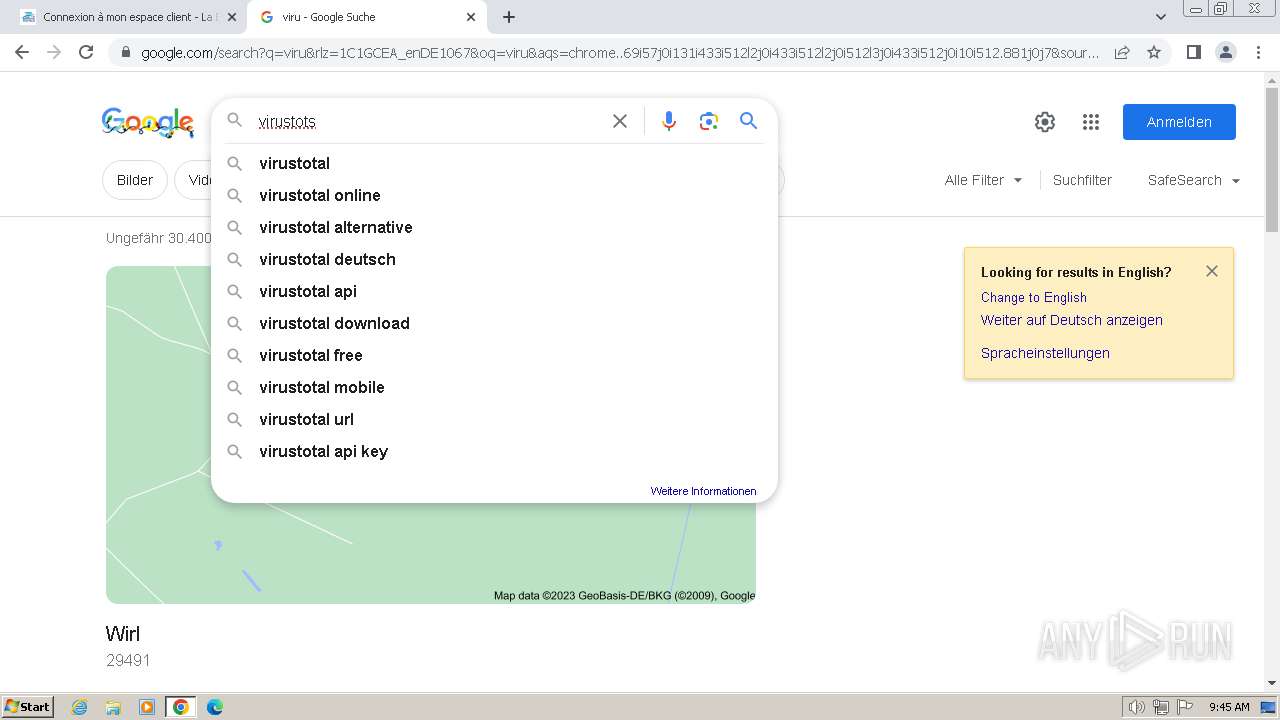
Task: Click the Wirl map thumbnail
Action: (431, 434)
